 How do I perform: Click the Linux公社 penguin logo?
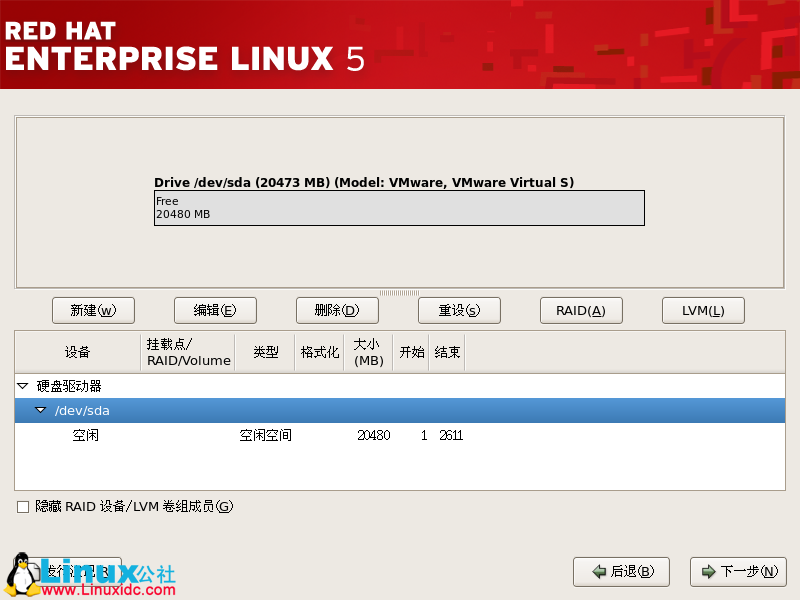click(x=20, y=578)
